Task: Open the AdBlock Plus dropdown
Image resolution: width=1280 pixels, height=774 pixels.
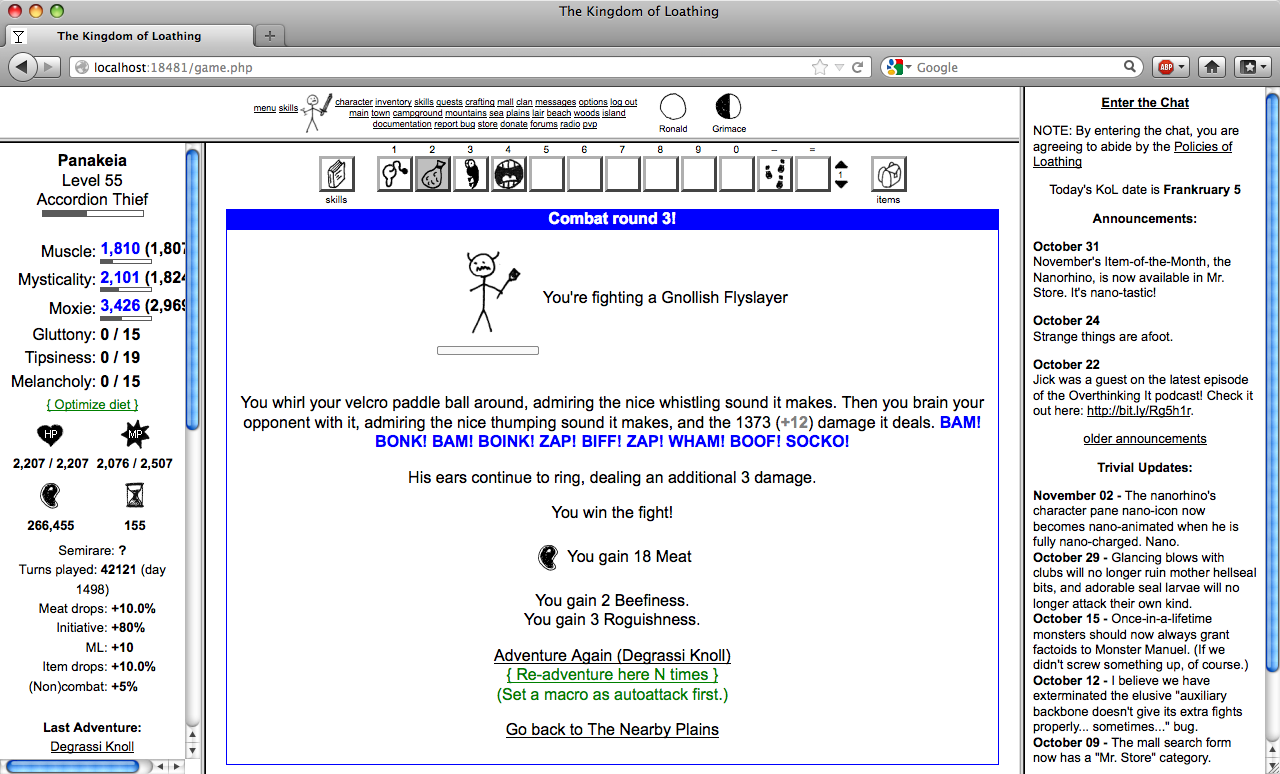Action: [x=1170, y=67]
